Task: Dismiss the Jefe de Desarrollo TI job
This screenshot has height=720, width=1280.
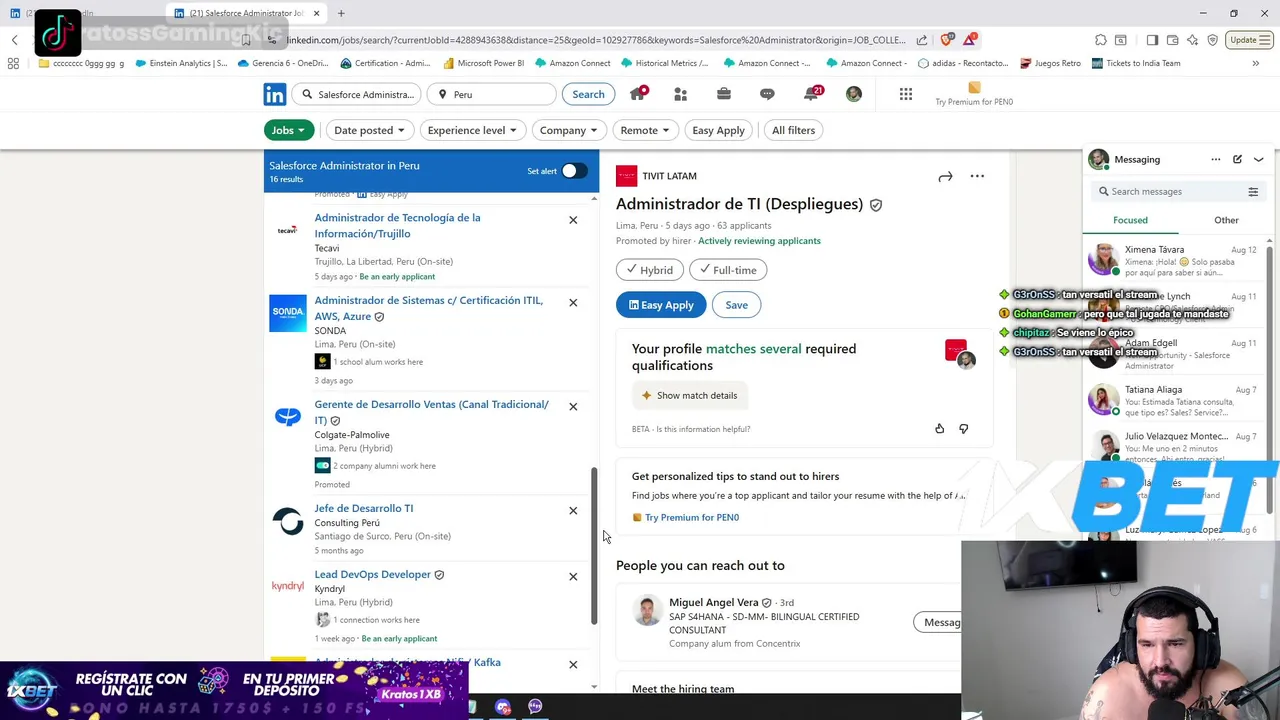Action: [x=573, y=511]
